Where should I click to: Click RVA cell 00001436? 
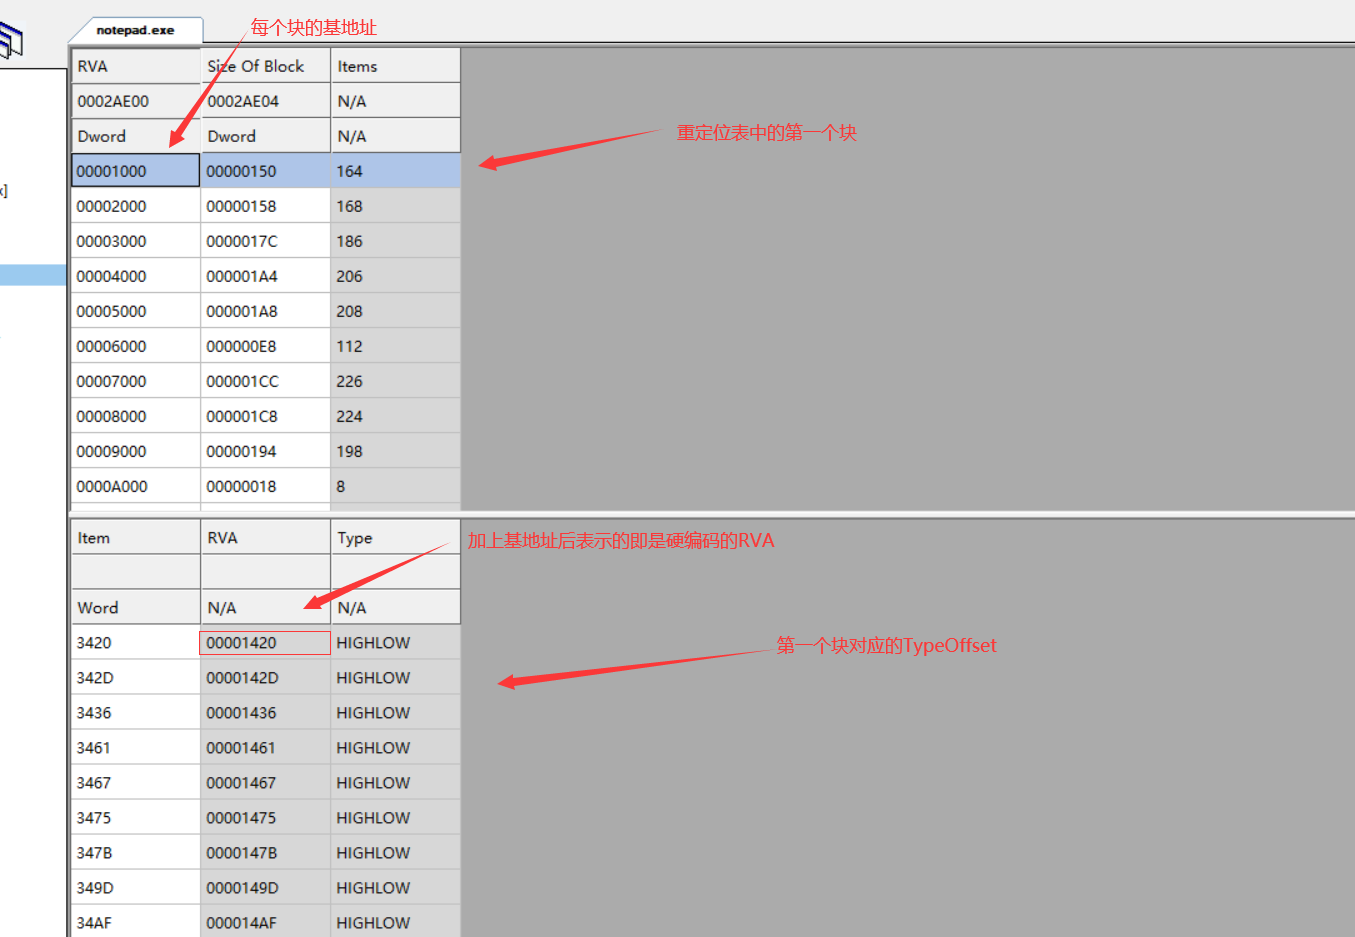click(266, 712)
